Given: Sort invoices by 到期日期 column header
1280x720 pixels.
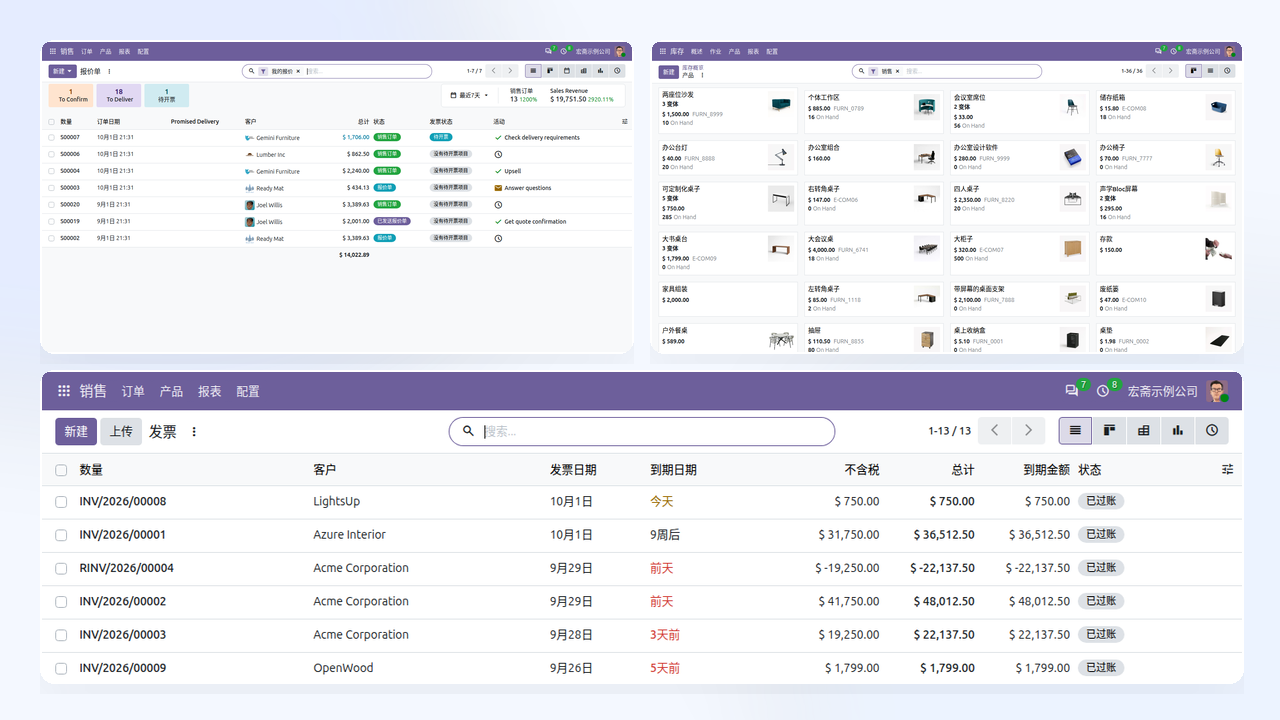Looking at the screenshot, I should coord(673,470).
